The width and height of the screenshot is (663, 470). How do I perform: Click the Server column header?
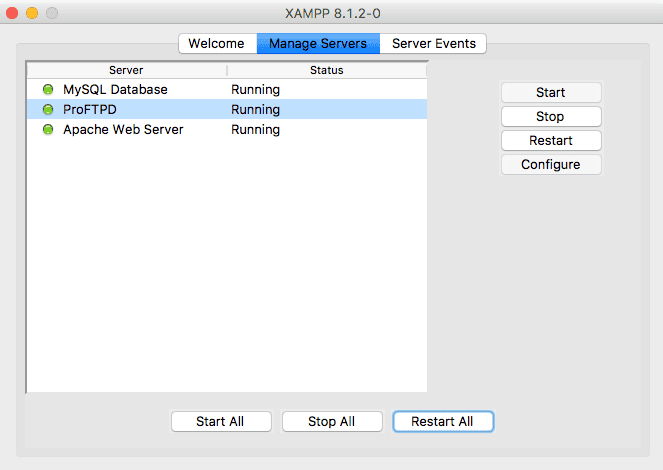126,70
